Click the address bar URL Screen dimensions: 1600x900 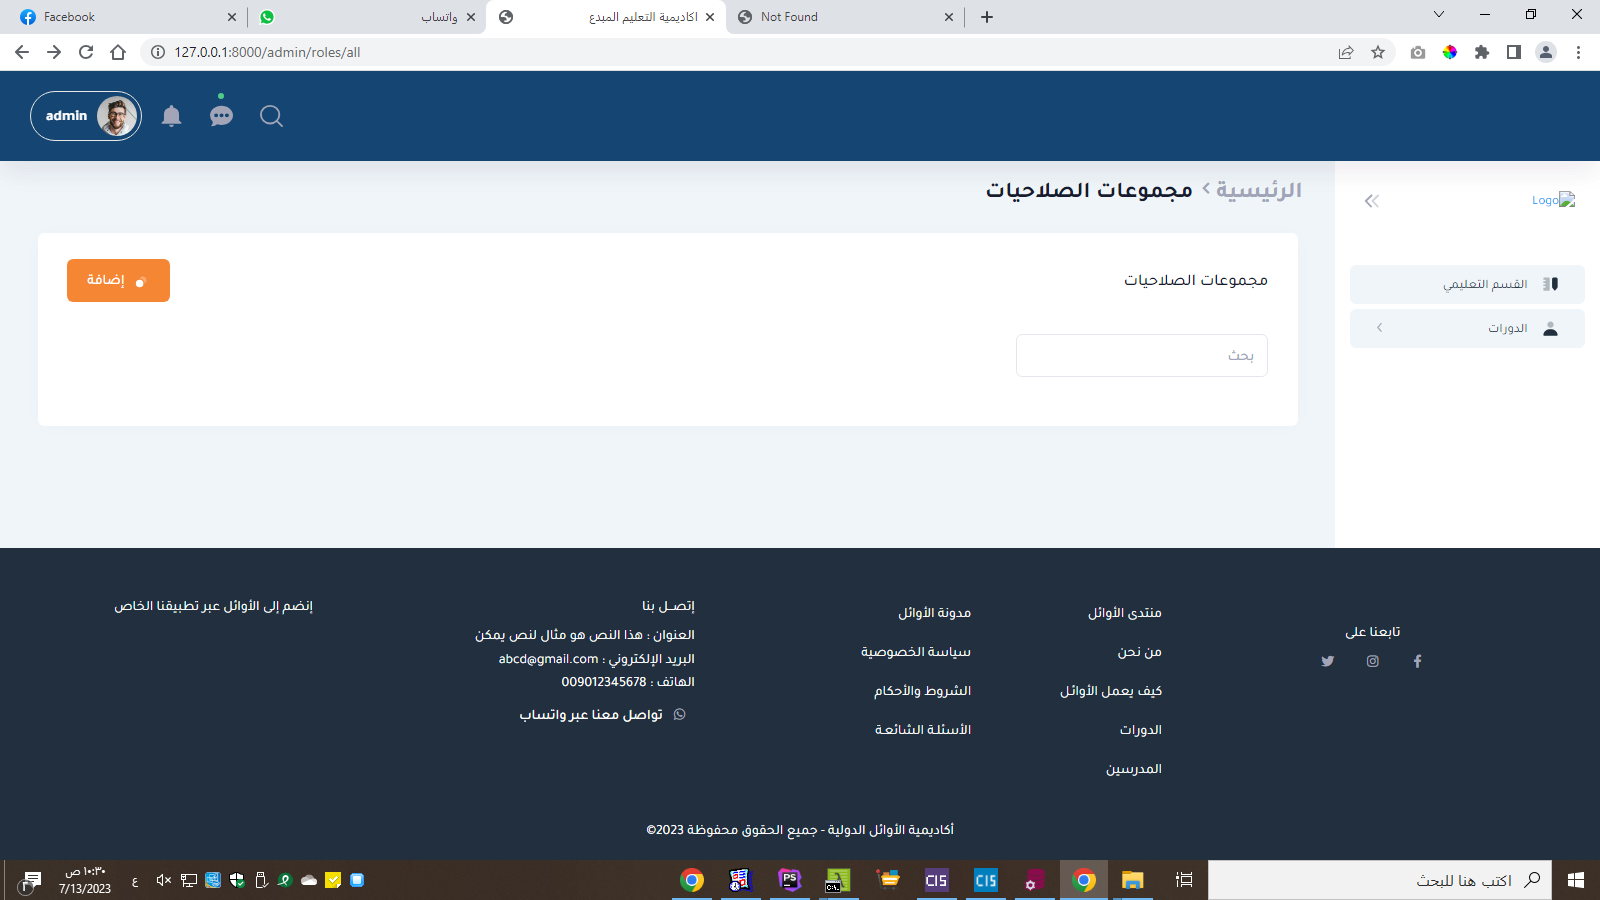267,52
